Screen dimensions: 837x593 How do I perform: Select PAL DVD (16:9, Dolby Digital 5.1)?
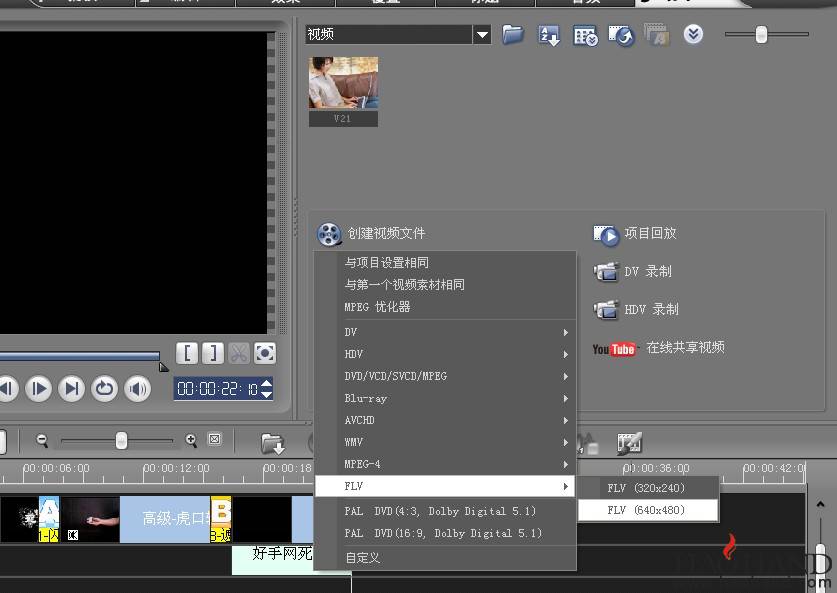[445, 533]
